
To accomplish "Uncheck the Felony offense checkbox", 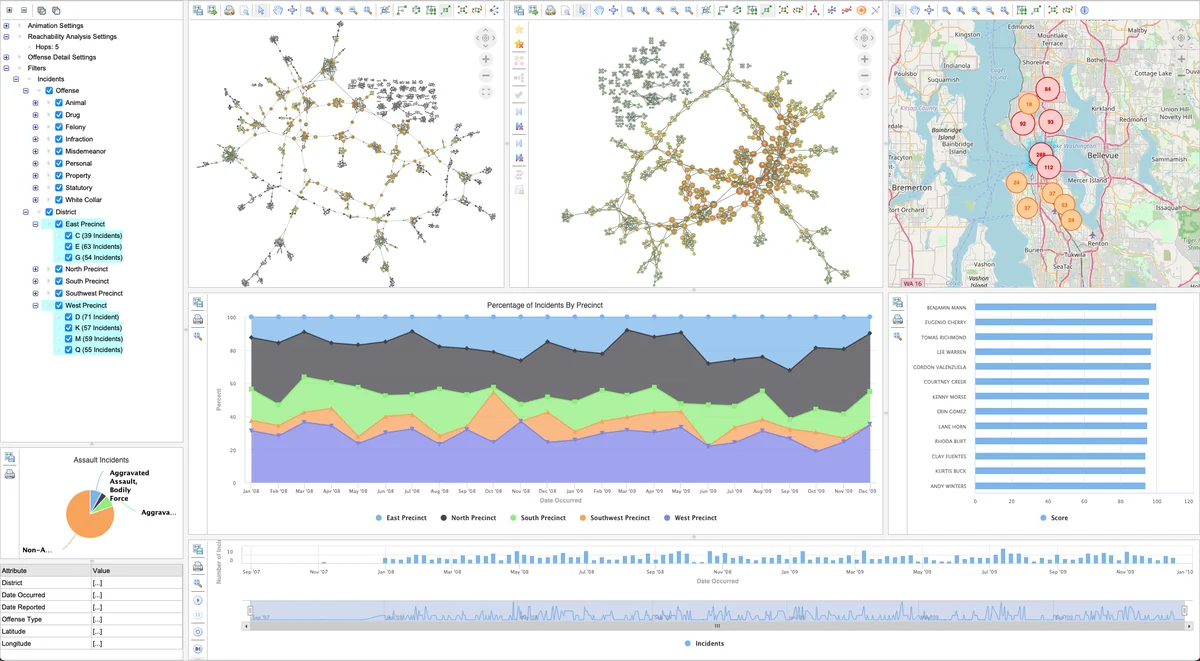I will [x=59, y=127].
